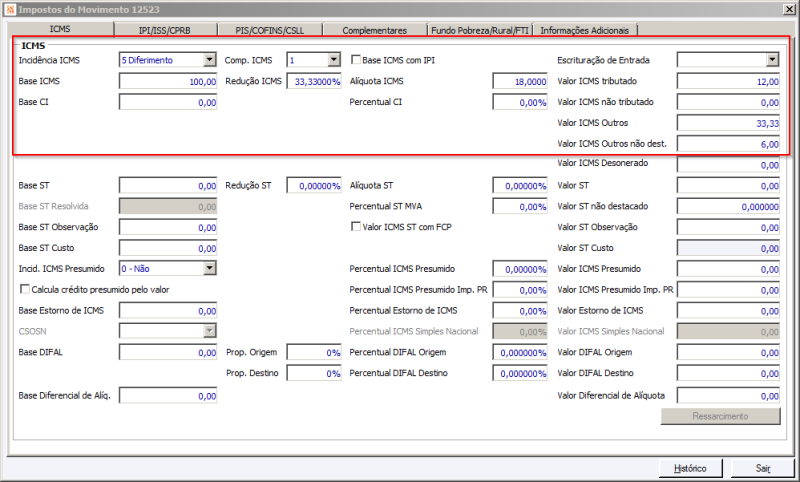The width and height of the screenshot is (800, 482).
Task: Open the IPI/ISS/CPRB tab
Action: pyautogui.click(x=165, y=30)
